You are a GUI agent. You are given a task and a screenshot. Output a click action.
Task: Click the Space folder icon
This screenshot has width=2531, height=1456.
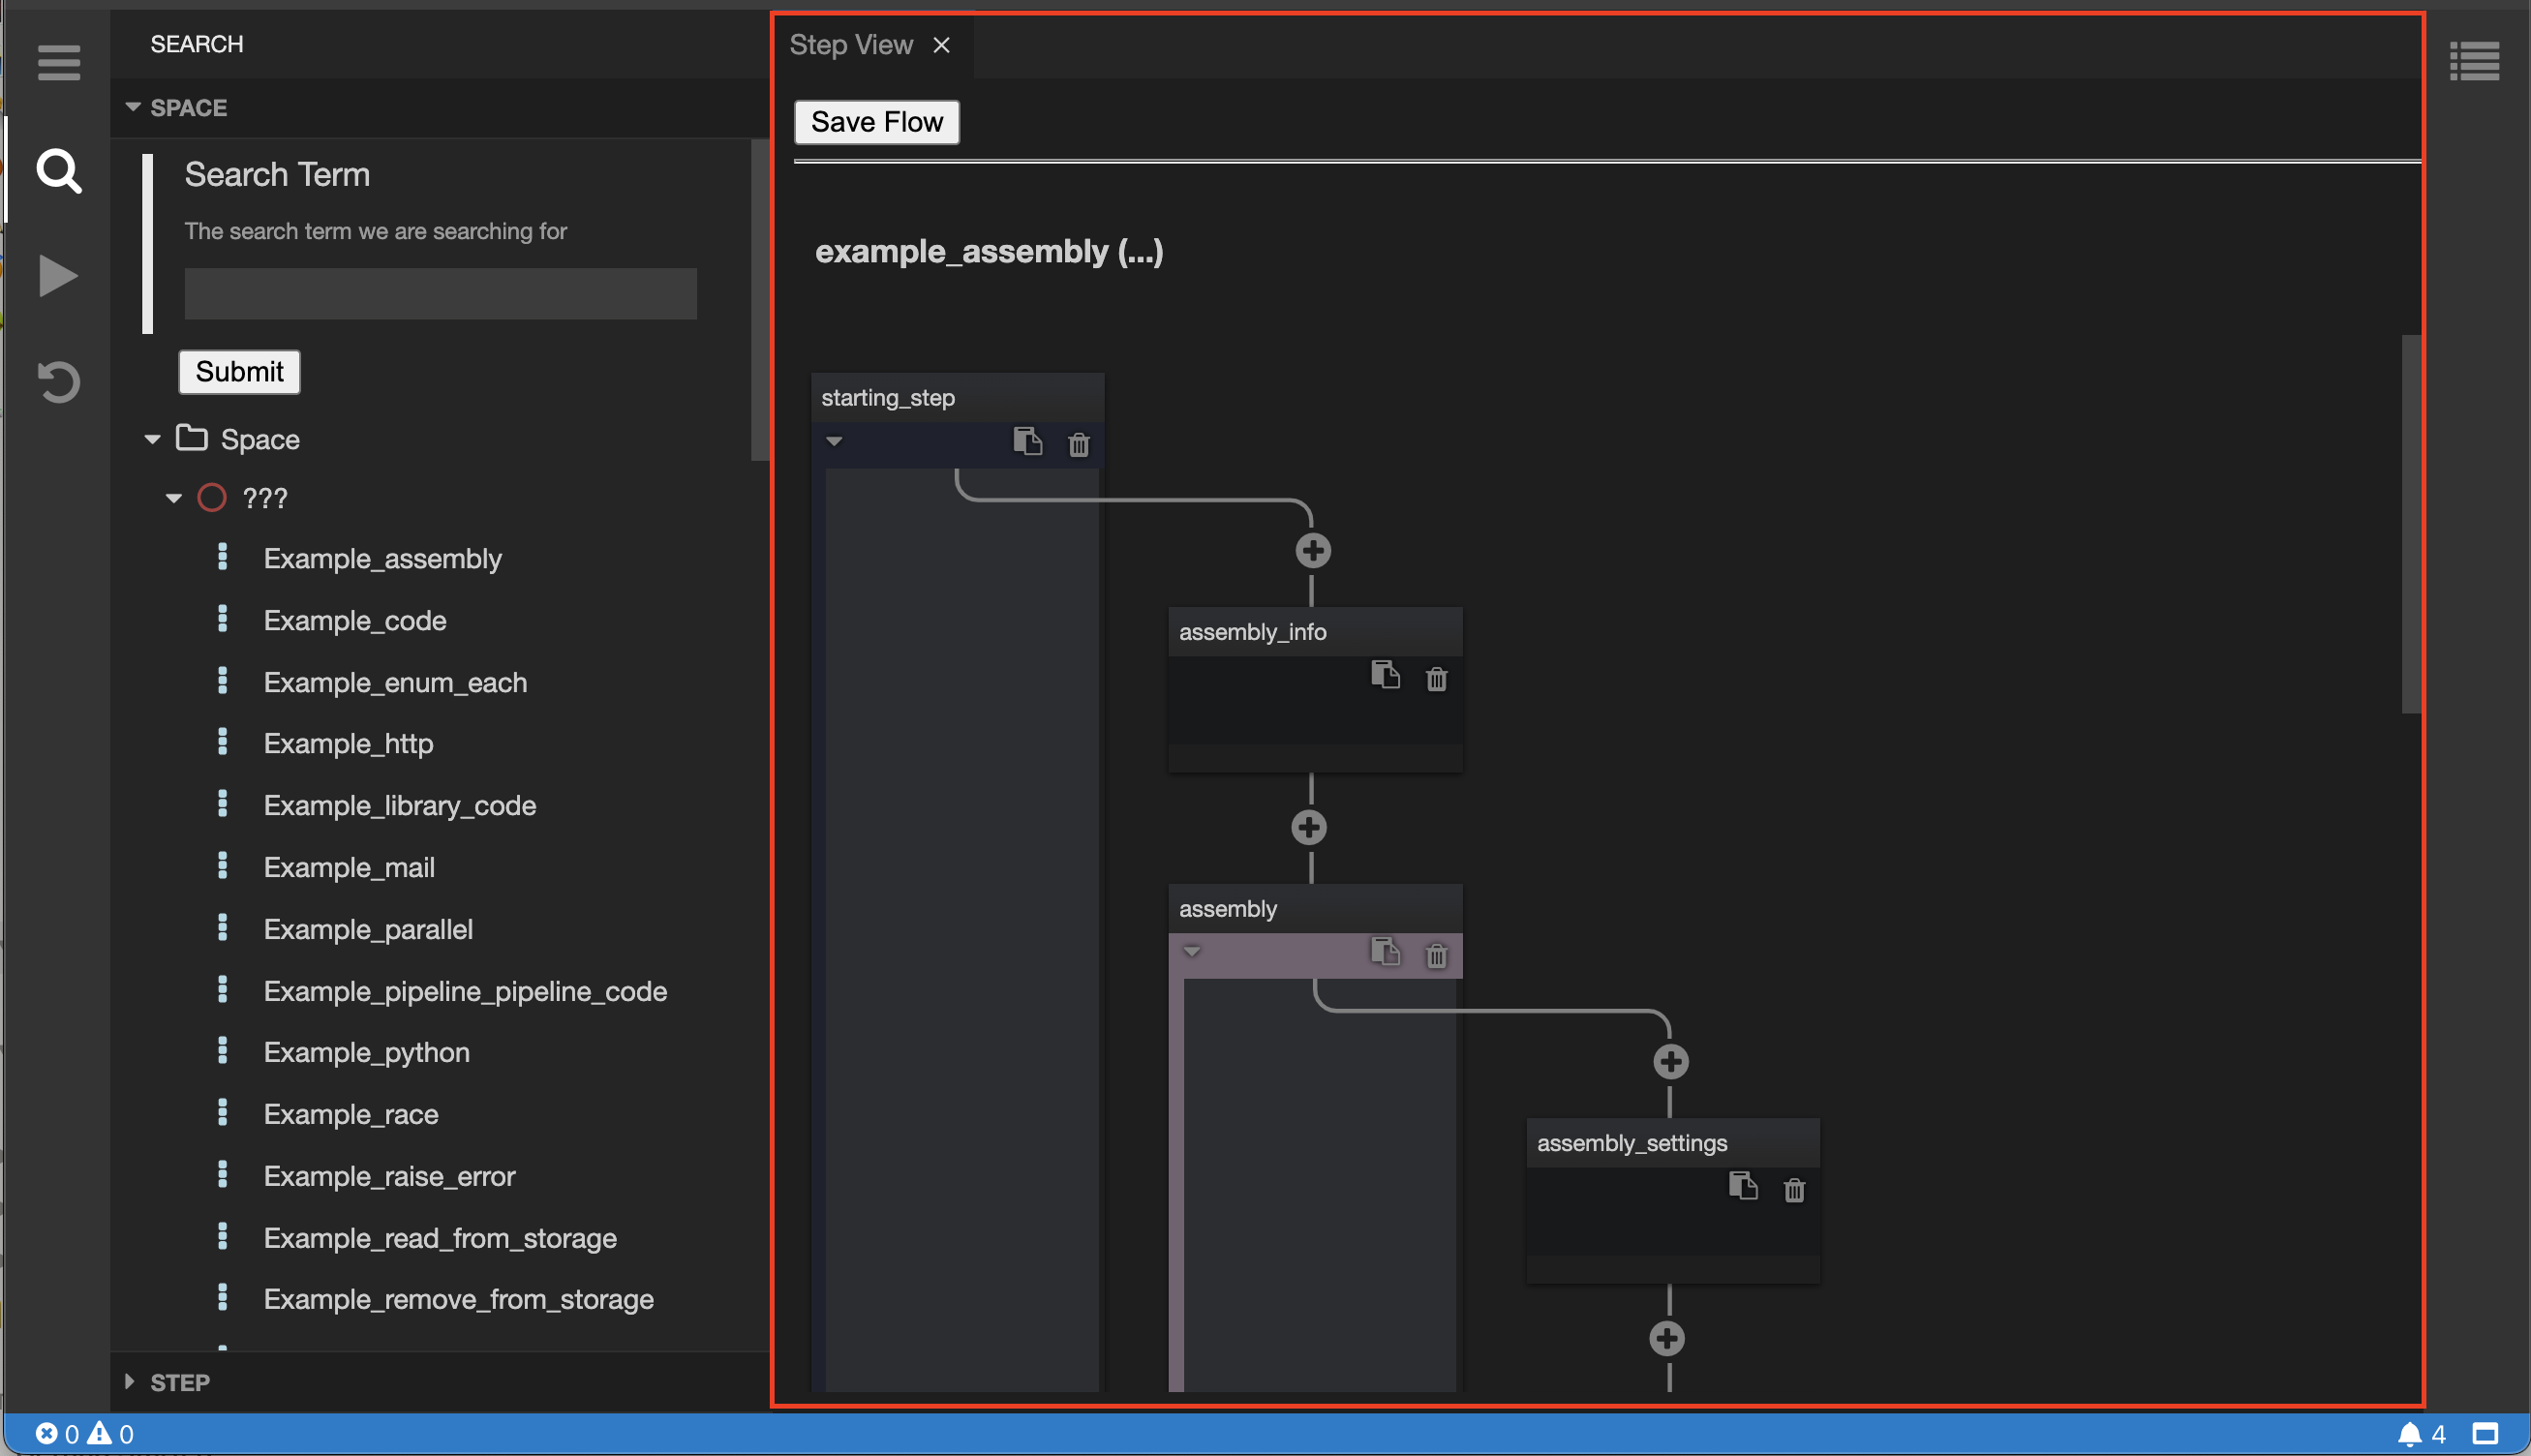[x=191, y=438]
